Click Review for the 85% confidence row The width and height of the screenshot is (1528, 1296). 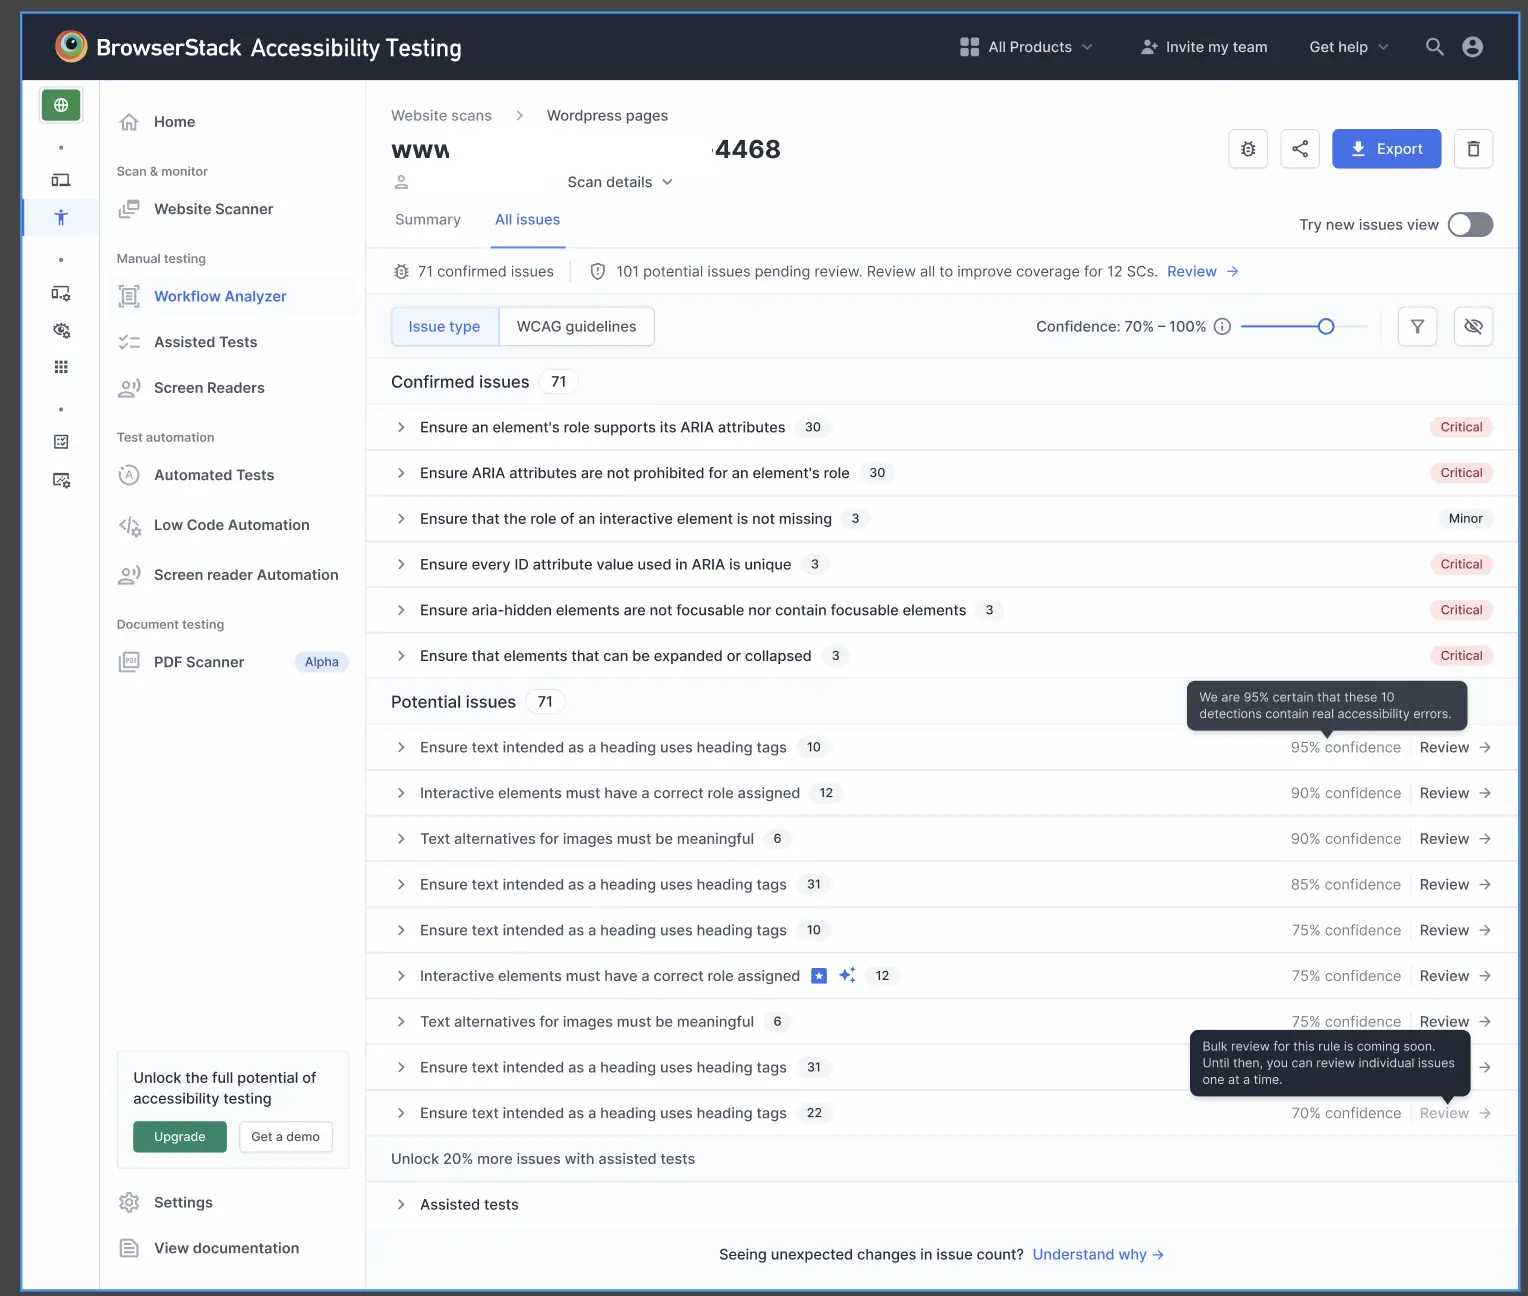(1455, 884)
